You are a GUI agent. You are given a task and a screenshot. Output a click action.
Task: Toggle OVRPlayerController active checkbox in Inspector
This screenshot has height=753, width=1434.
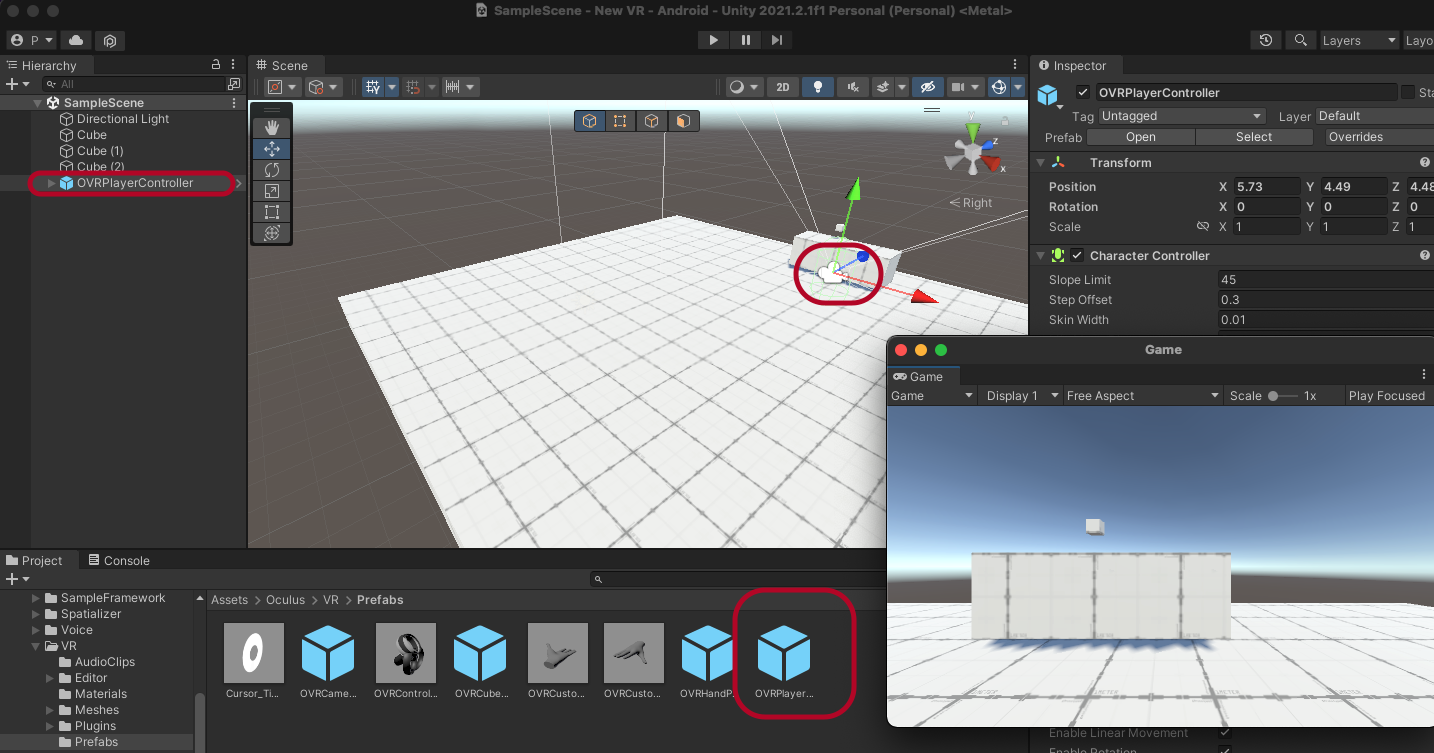click(x=1082, y=93)
